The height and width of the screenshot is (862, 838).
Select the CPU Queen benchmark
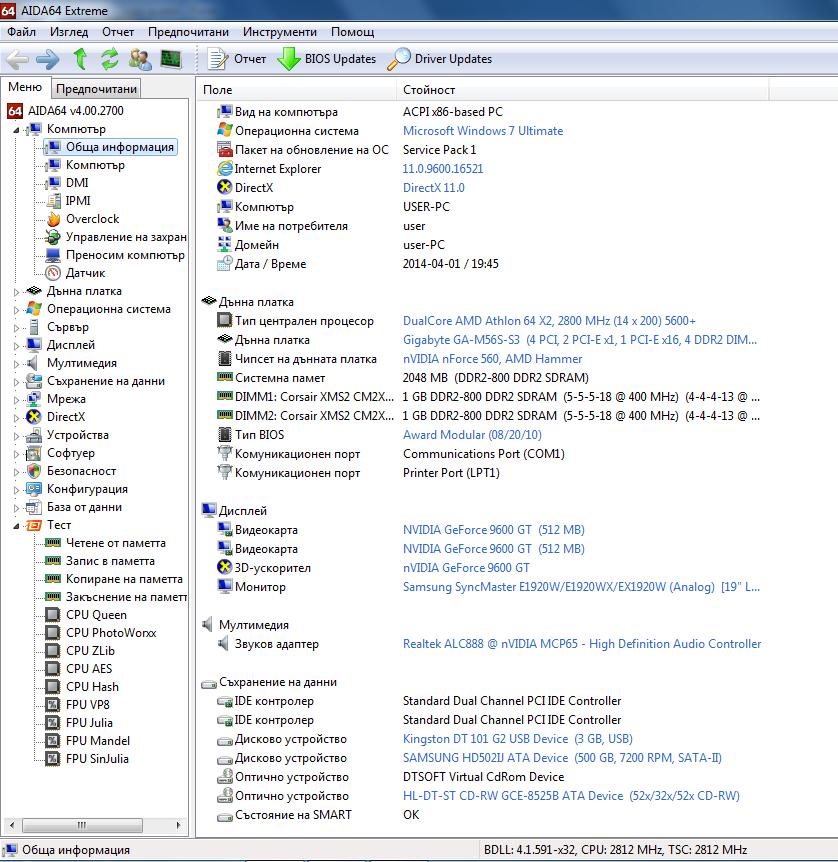(96, 615)
